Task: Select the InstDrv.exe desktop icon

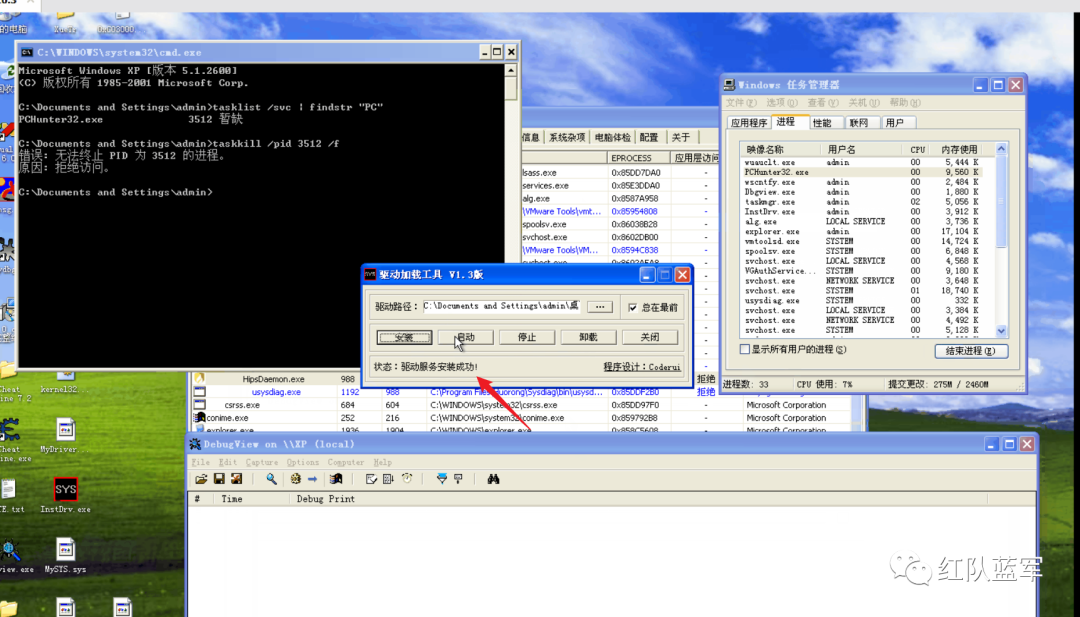Action: 65,496
